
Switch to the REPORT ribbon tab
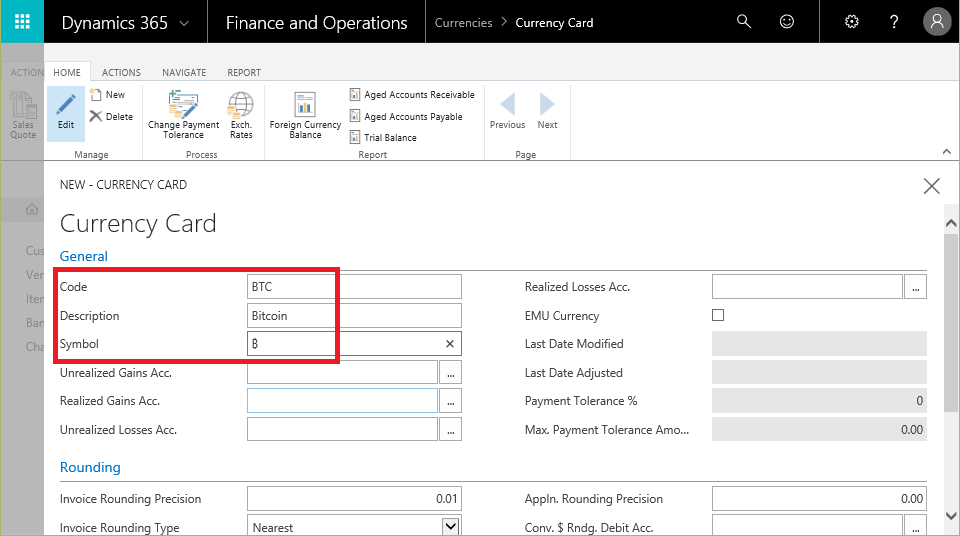(244, 72)
